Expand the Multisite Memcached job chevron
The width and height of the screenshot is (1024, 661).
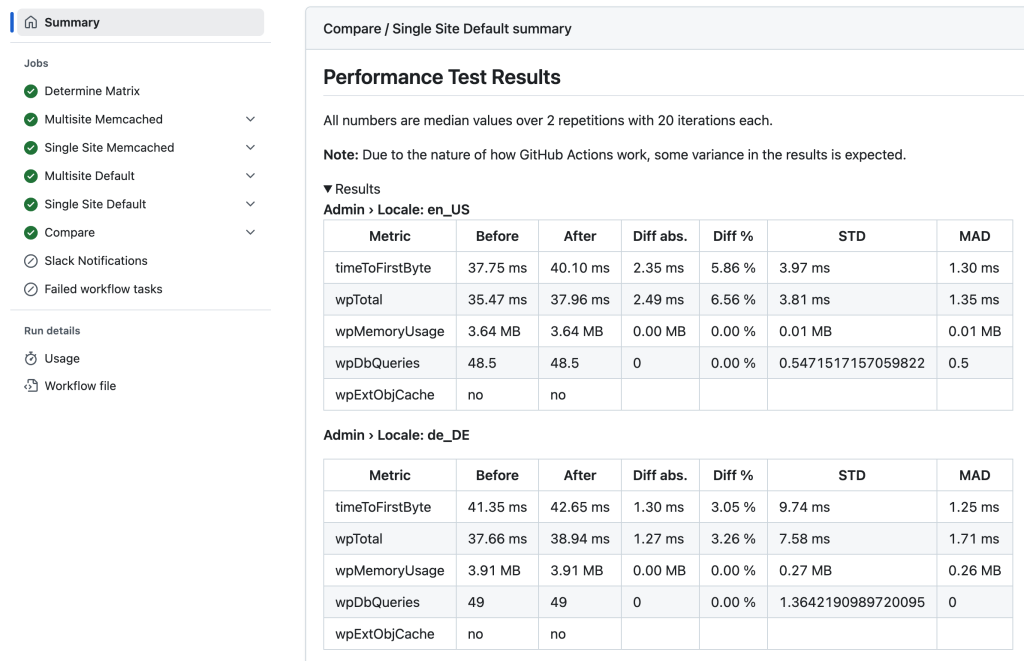pyautogui.click(x=251, y=119)
